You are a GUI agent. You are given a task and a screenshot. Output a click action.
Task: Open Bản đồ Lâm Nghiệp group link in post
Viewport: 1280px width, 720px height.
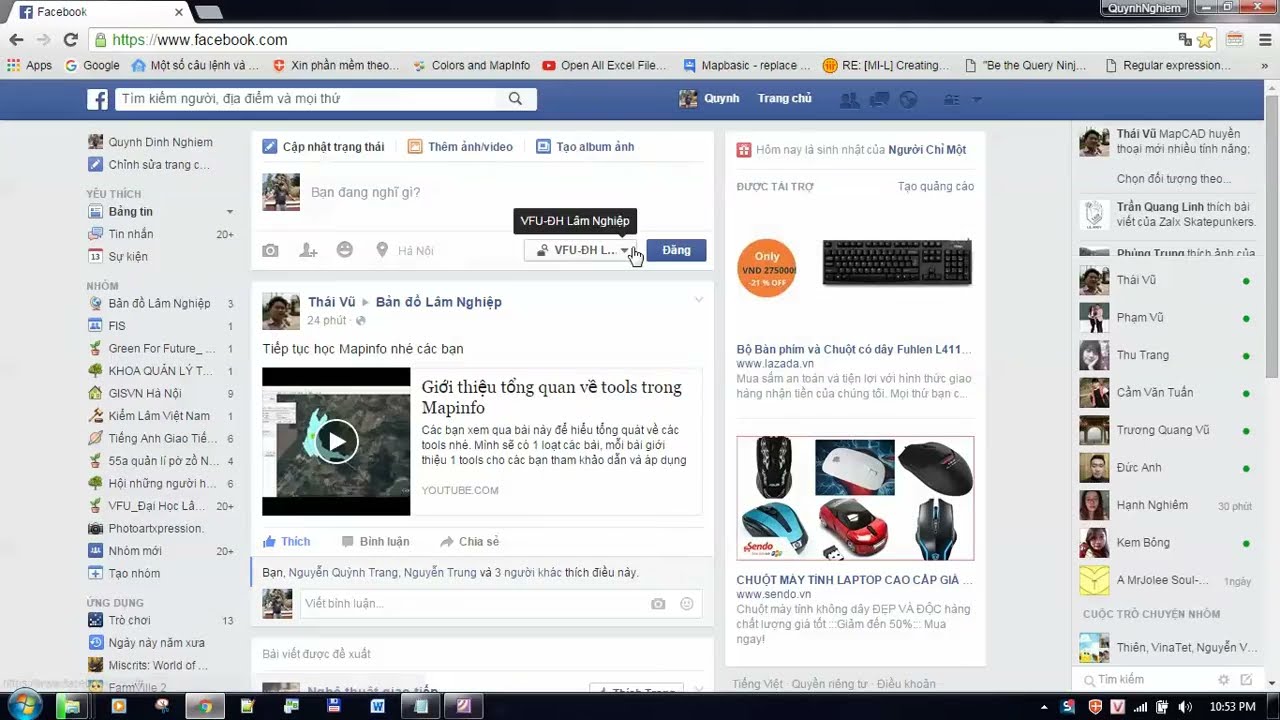[x=439, y=302]
